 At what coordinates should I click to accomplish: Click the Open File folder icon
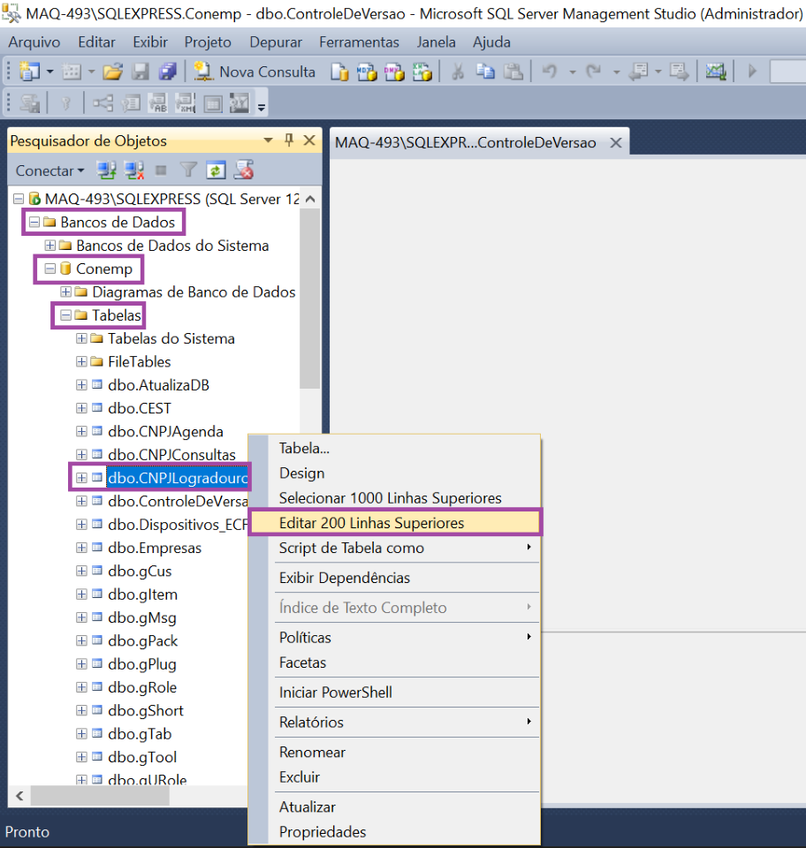113,71
